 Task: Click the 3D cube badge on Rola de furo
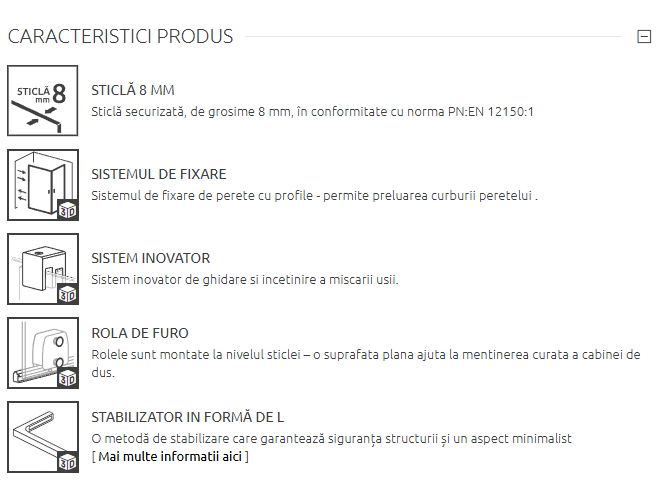(67, 378)
